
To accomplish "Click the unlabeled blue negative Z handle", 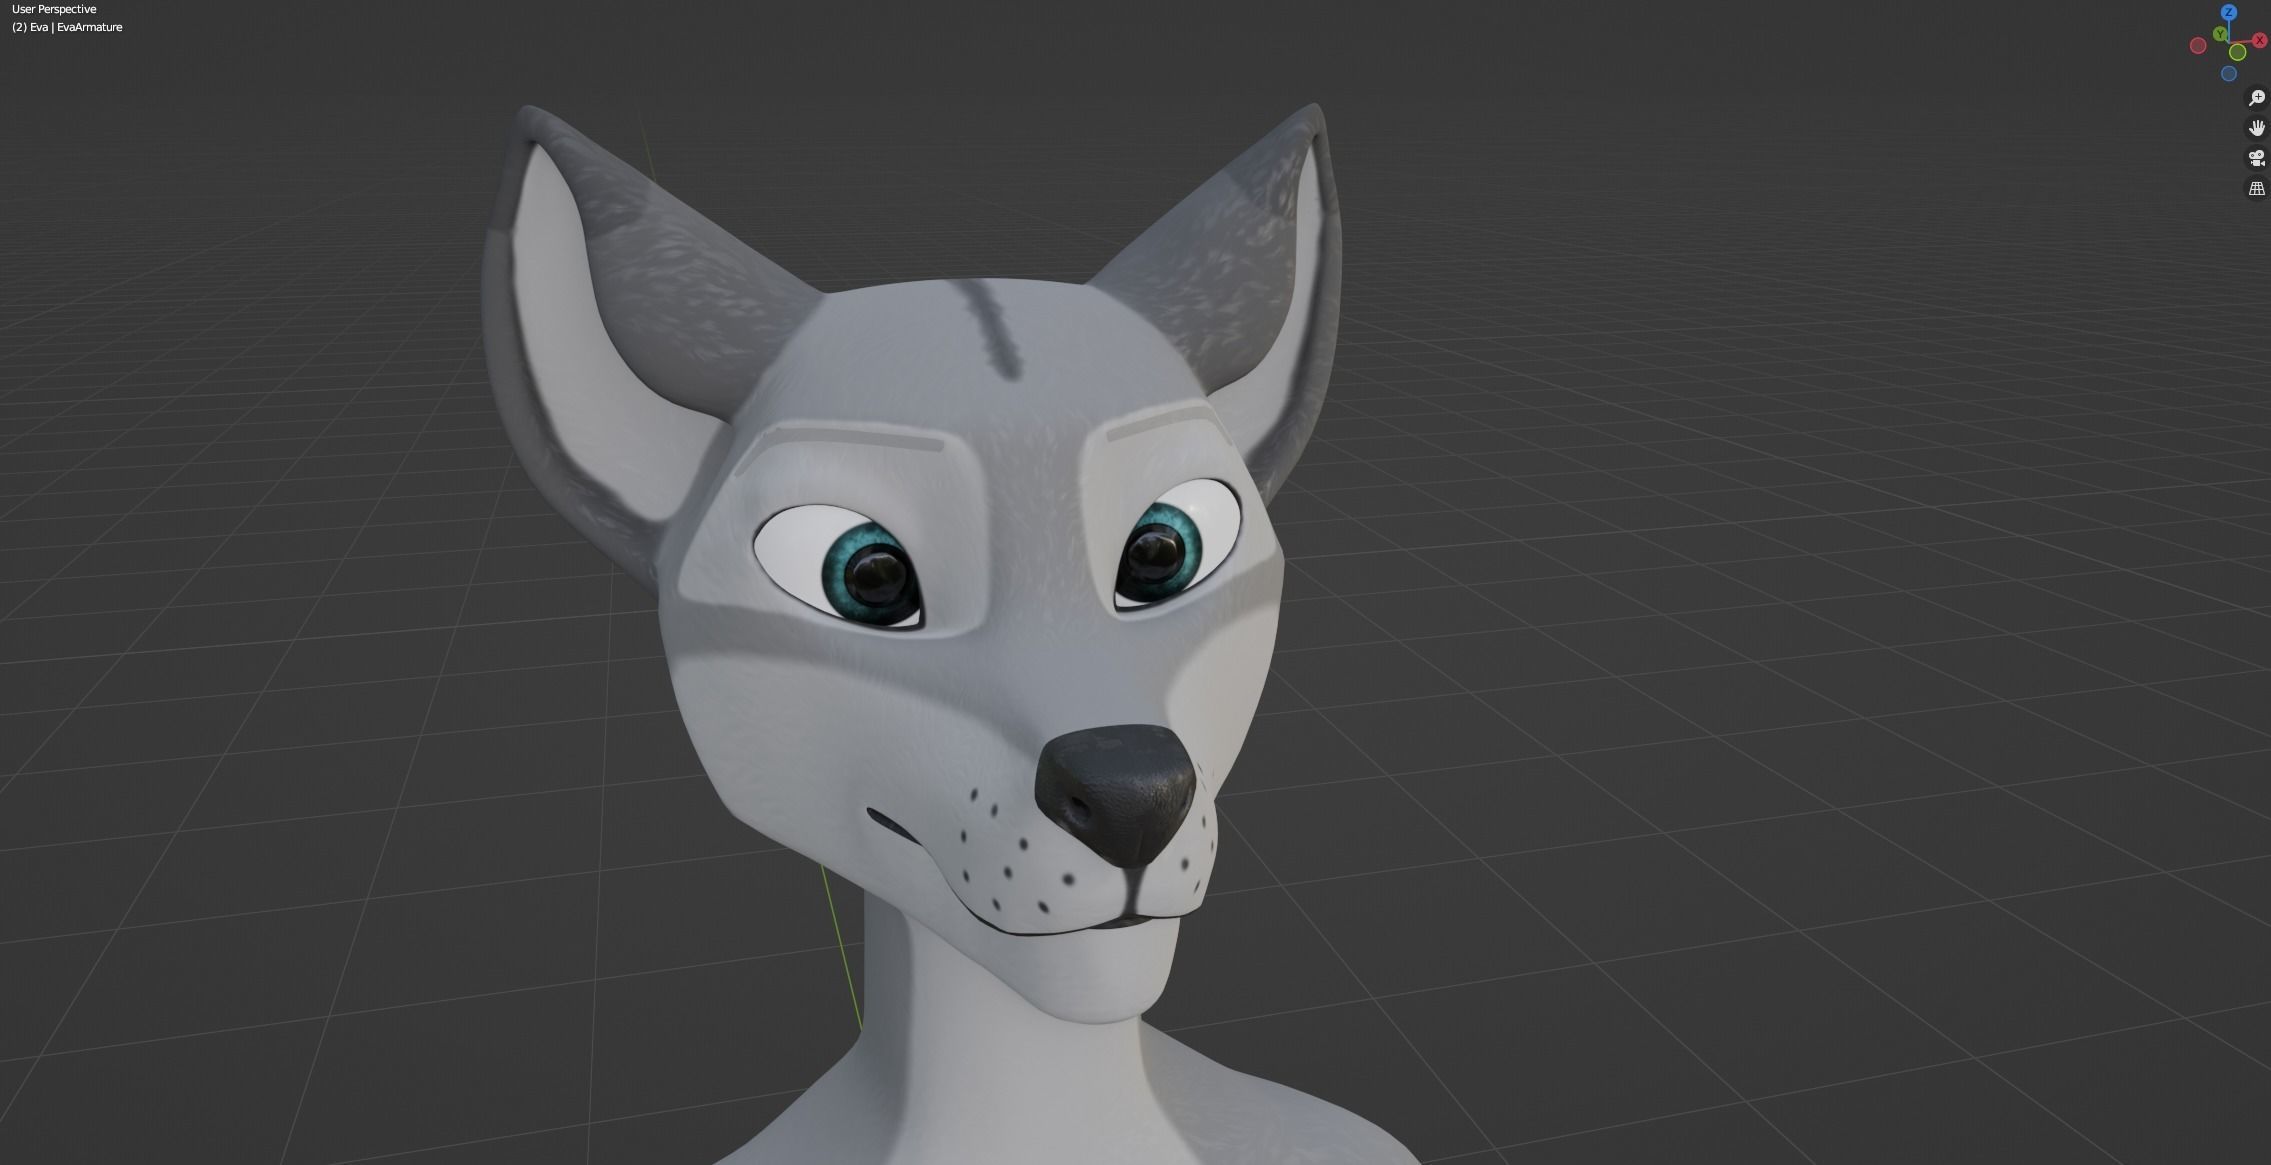I will click(x=2229, y=73).
